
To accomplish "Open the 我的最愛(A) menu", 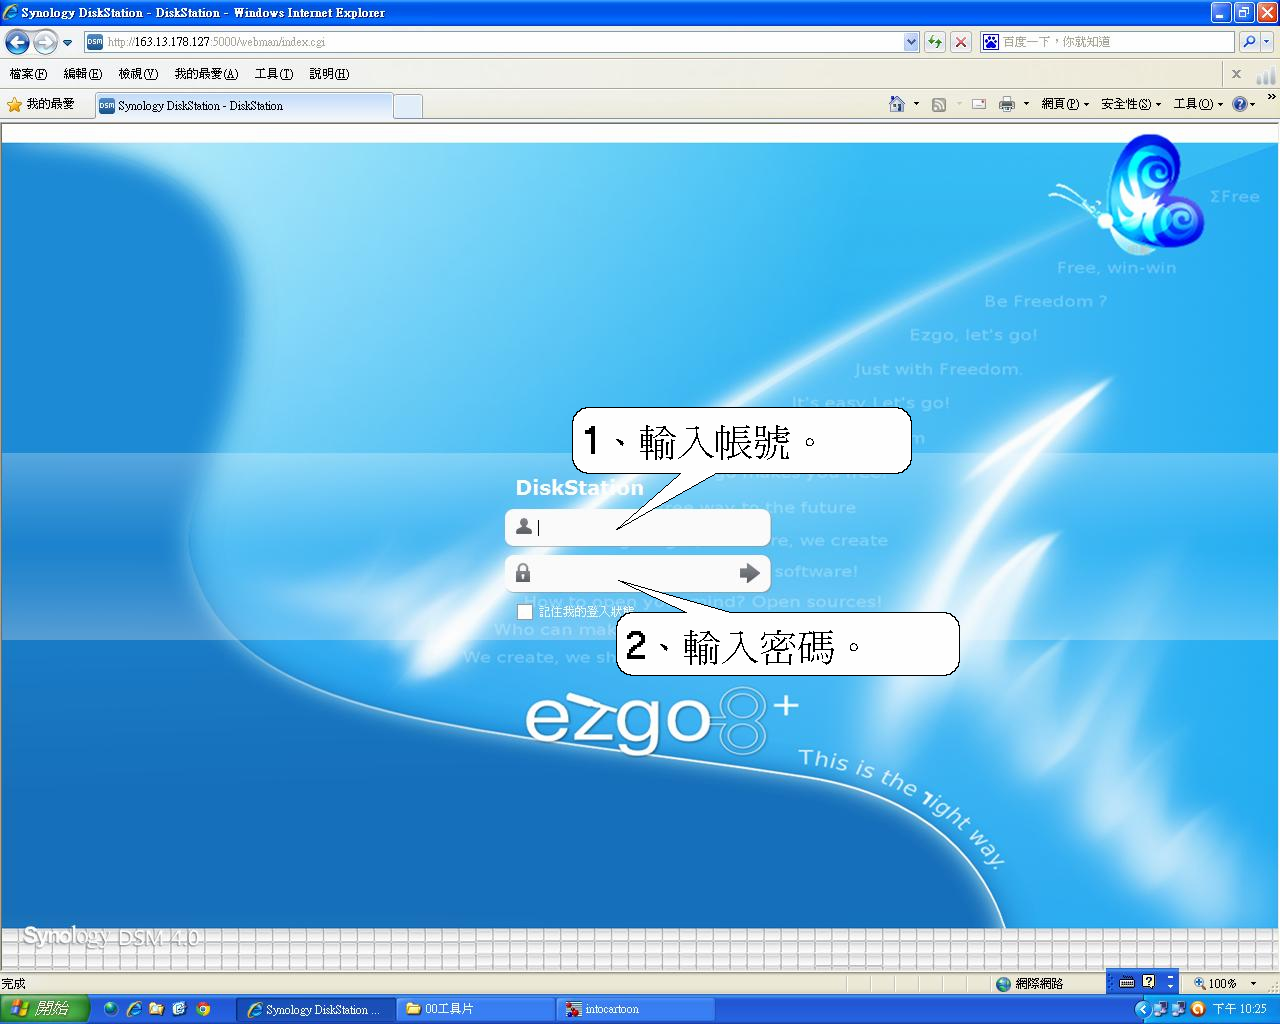I will pos(206,74).
